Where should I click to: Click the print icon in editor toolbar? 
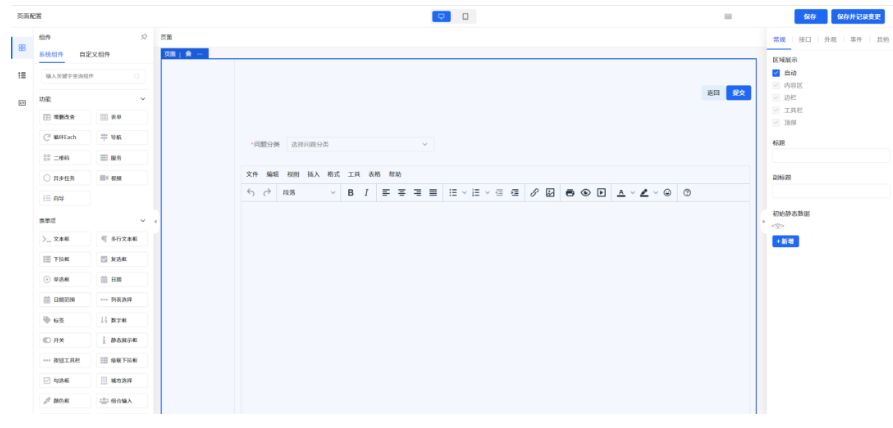tap(570, 192)
